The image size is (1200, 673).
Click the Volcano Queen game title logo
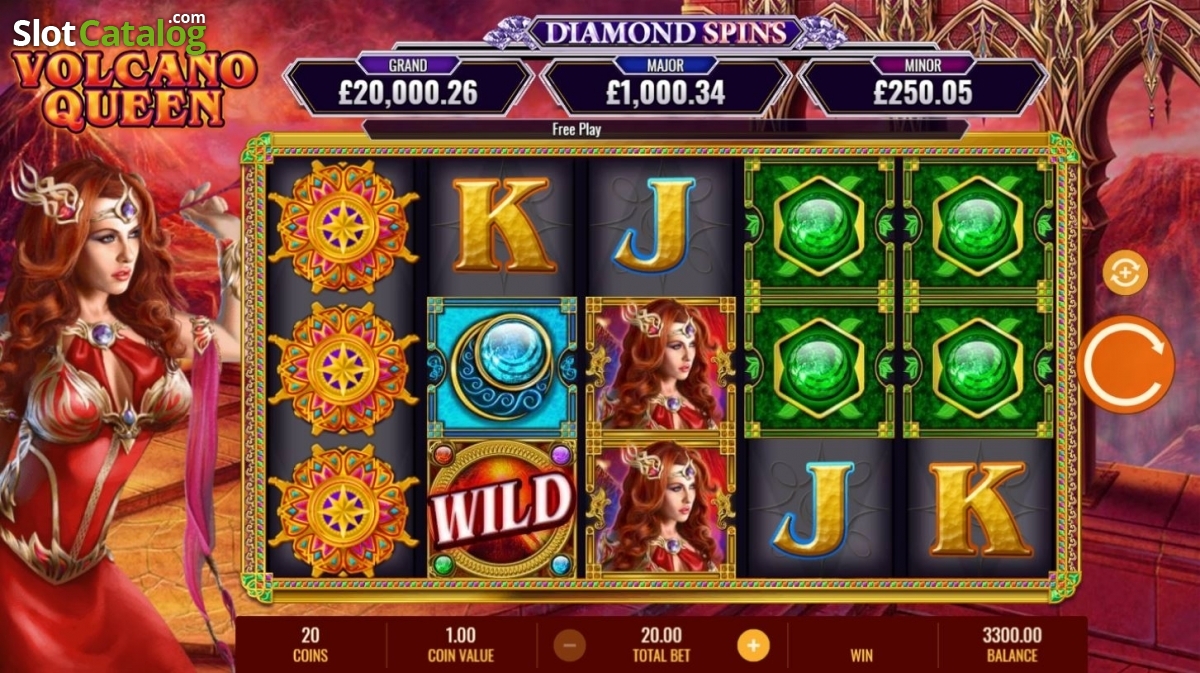pos(134,91)
